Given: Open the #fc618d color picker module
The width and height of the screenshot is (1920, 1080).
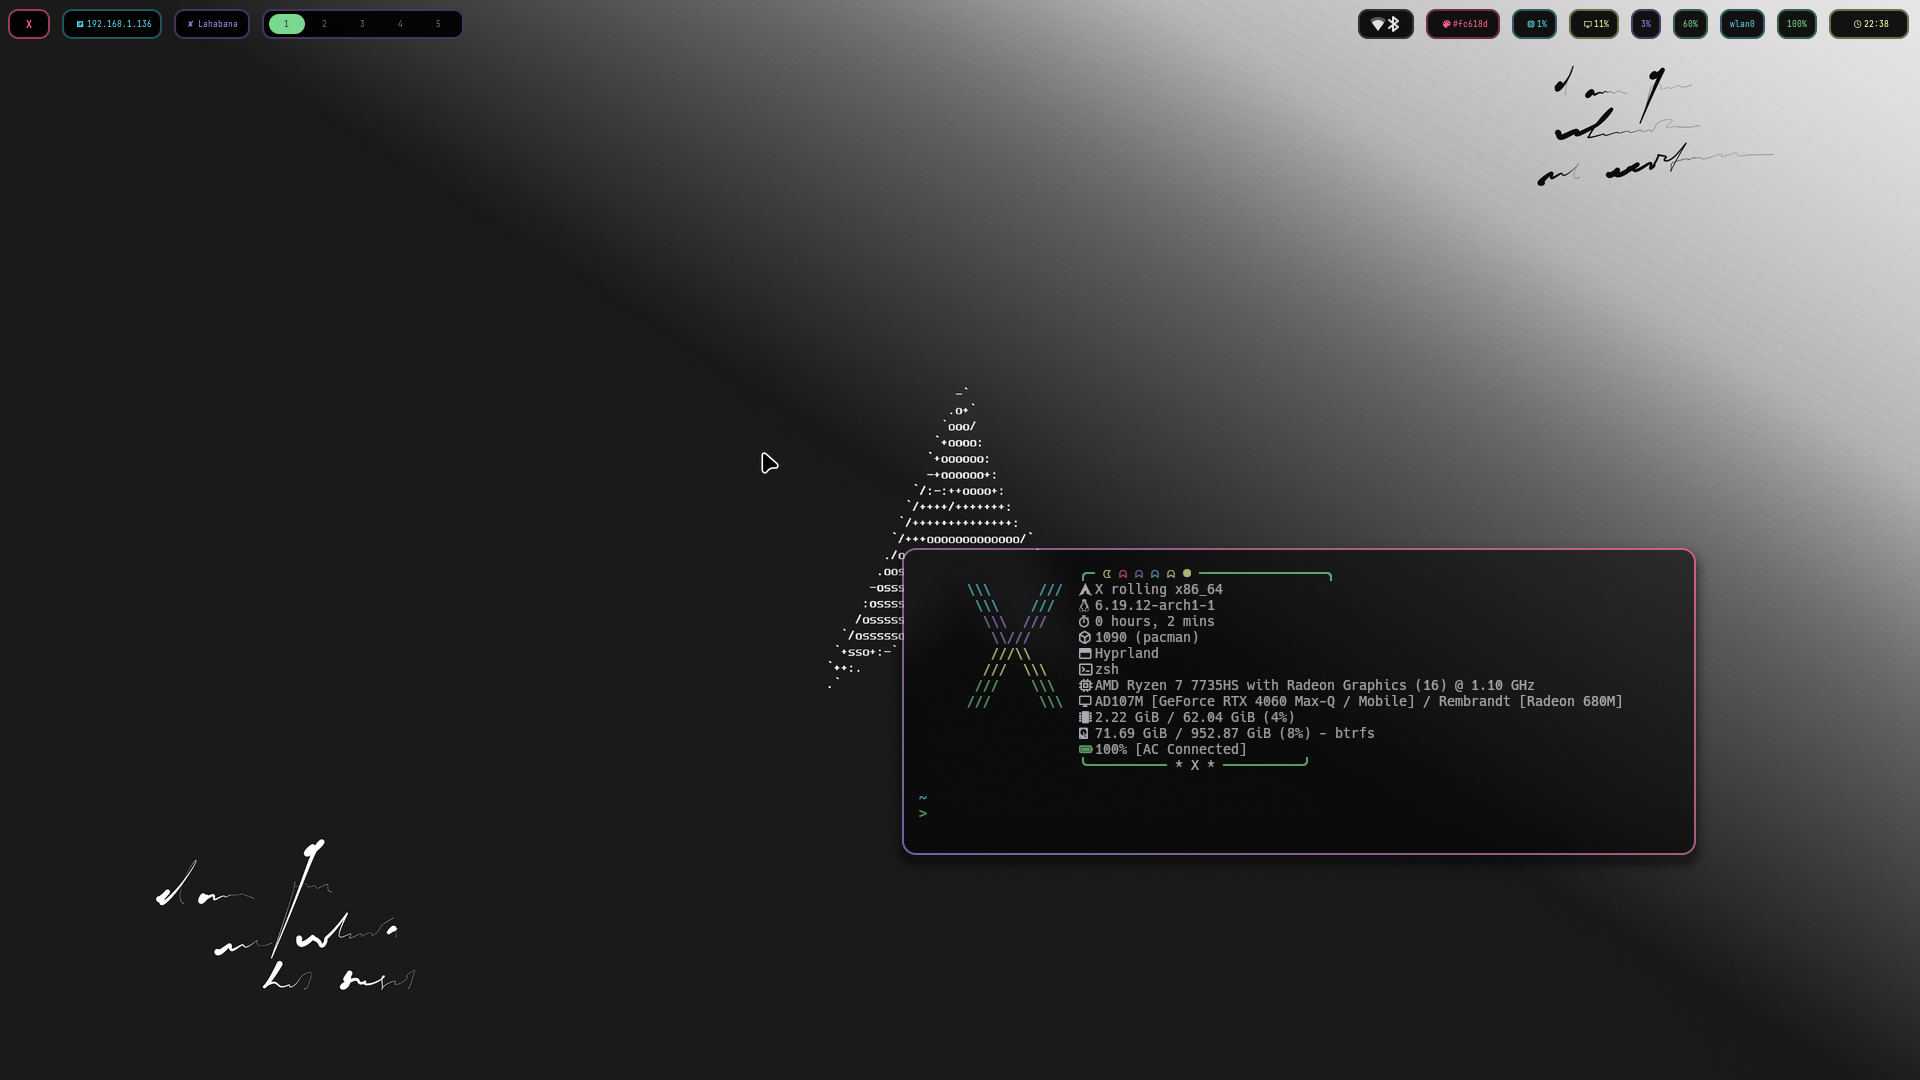Looking at the screenshot, I should coord(1463,24).
